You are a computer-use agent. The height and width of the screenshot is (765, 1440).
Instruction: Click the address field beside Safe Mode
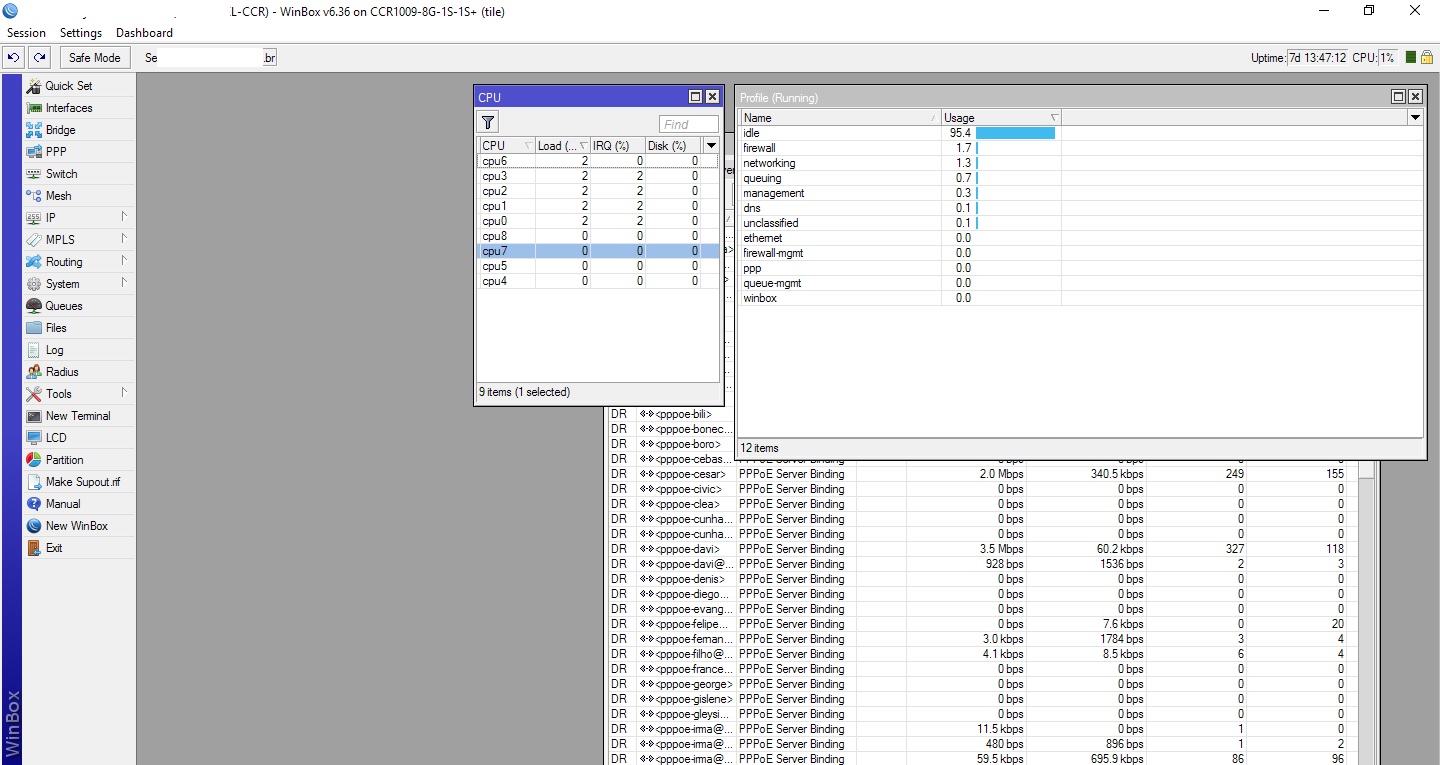click(210, 58)
